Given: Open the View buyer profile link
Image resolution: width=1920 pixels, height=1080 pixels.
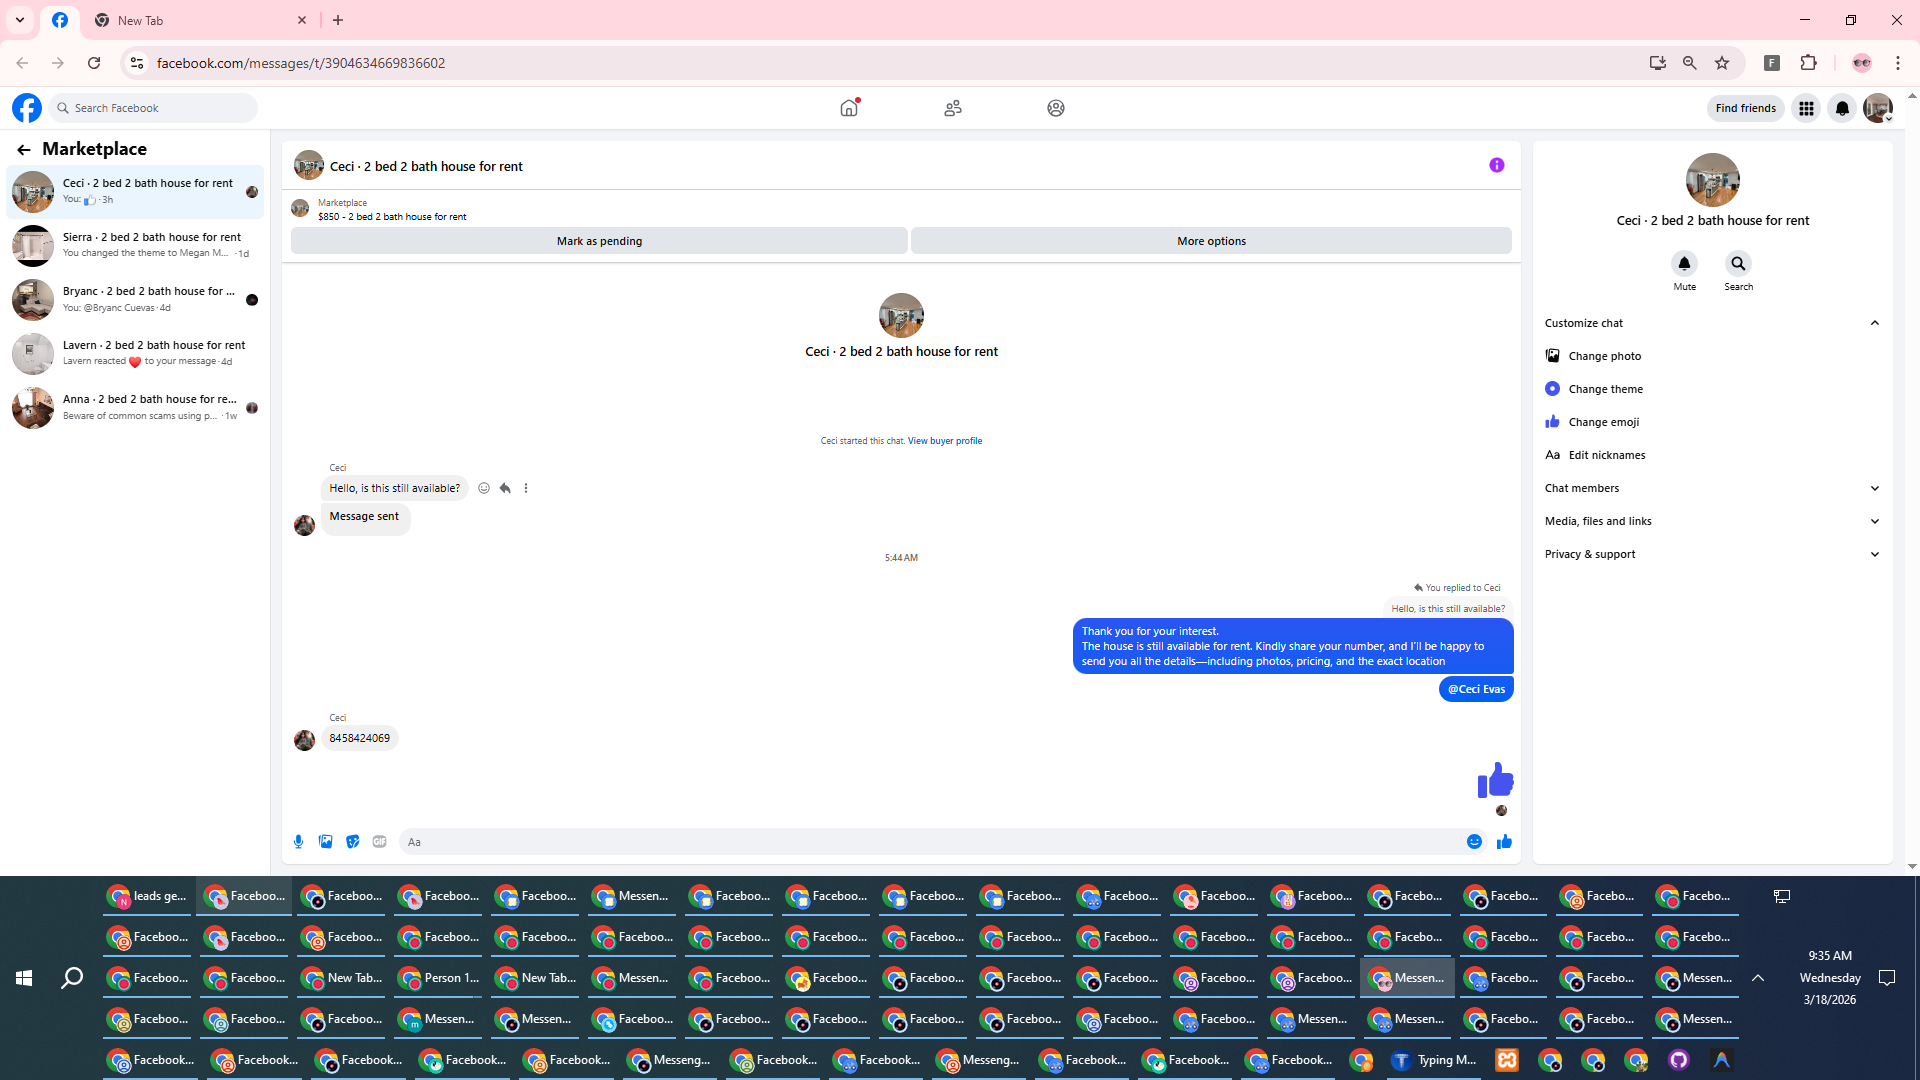Looking at the screenshot, I should [x=944, y=441].
